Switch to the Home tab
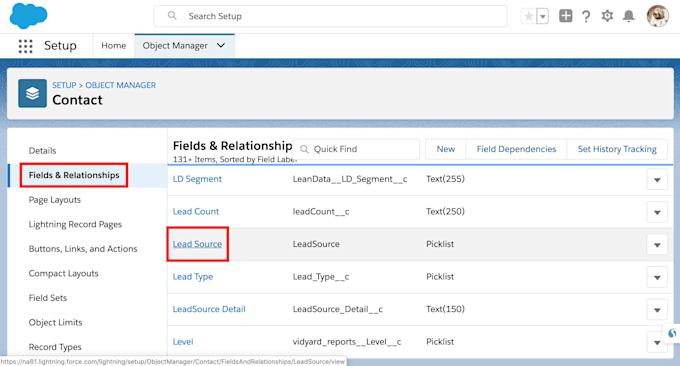Screen dimensions: 680x366 tap(114, 46)
